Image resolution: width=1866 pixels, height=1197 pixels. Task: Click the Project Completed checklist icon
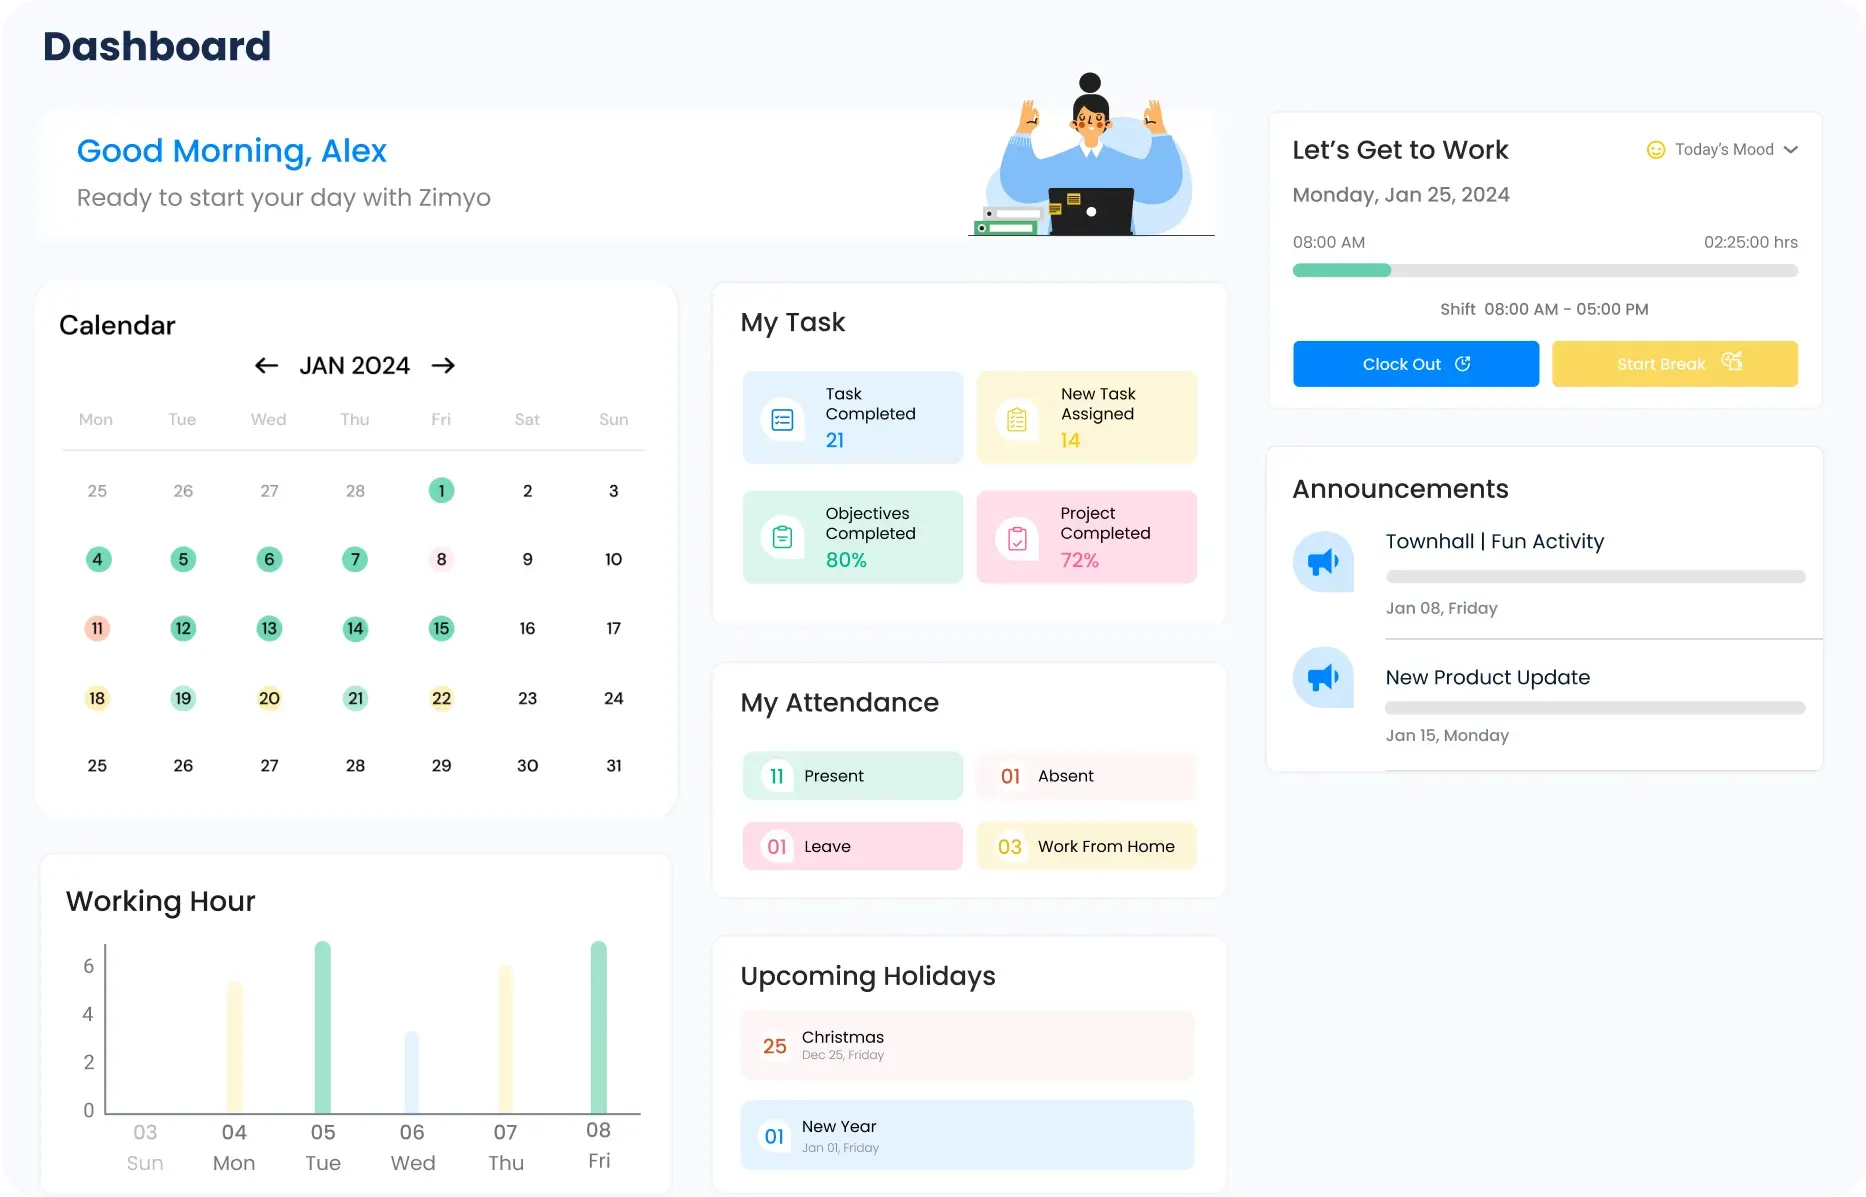coord(1017,539)
